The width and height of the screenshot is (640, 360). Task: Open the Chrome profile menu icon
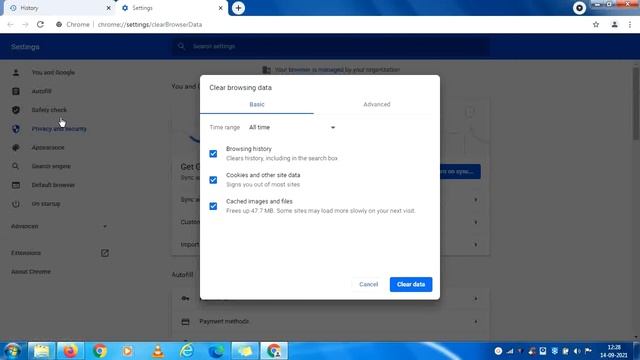[614, 24]
